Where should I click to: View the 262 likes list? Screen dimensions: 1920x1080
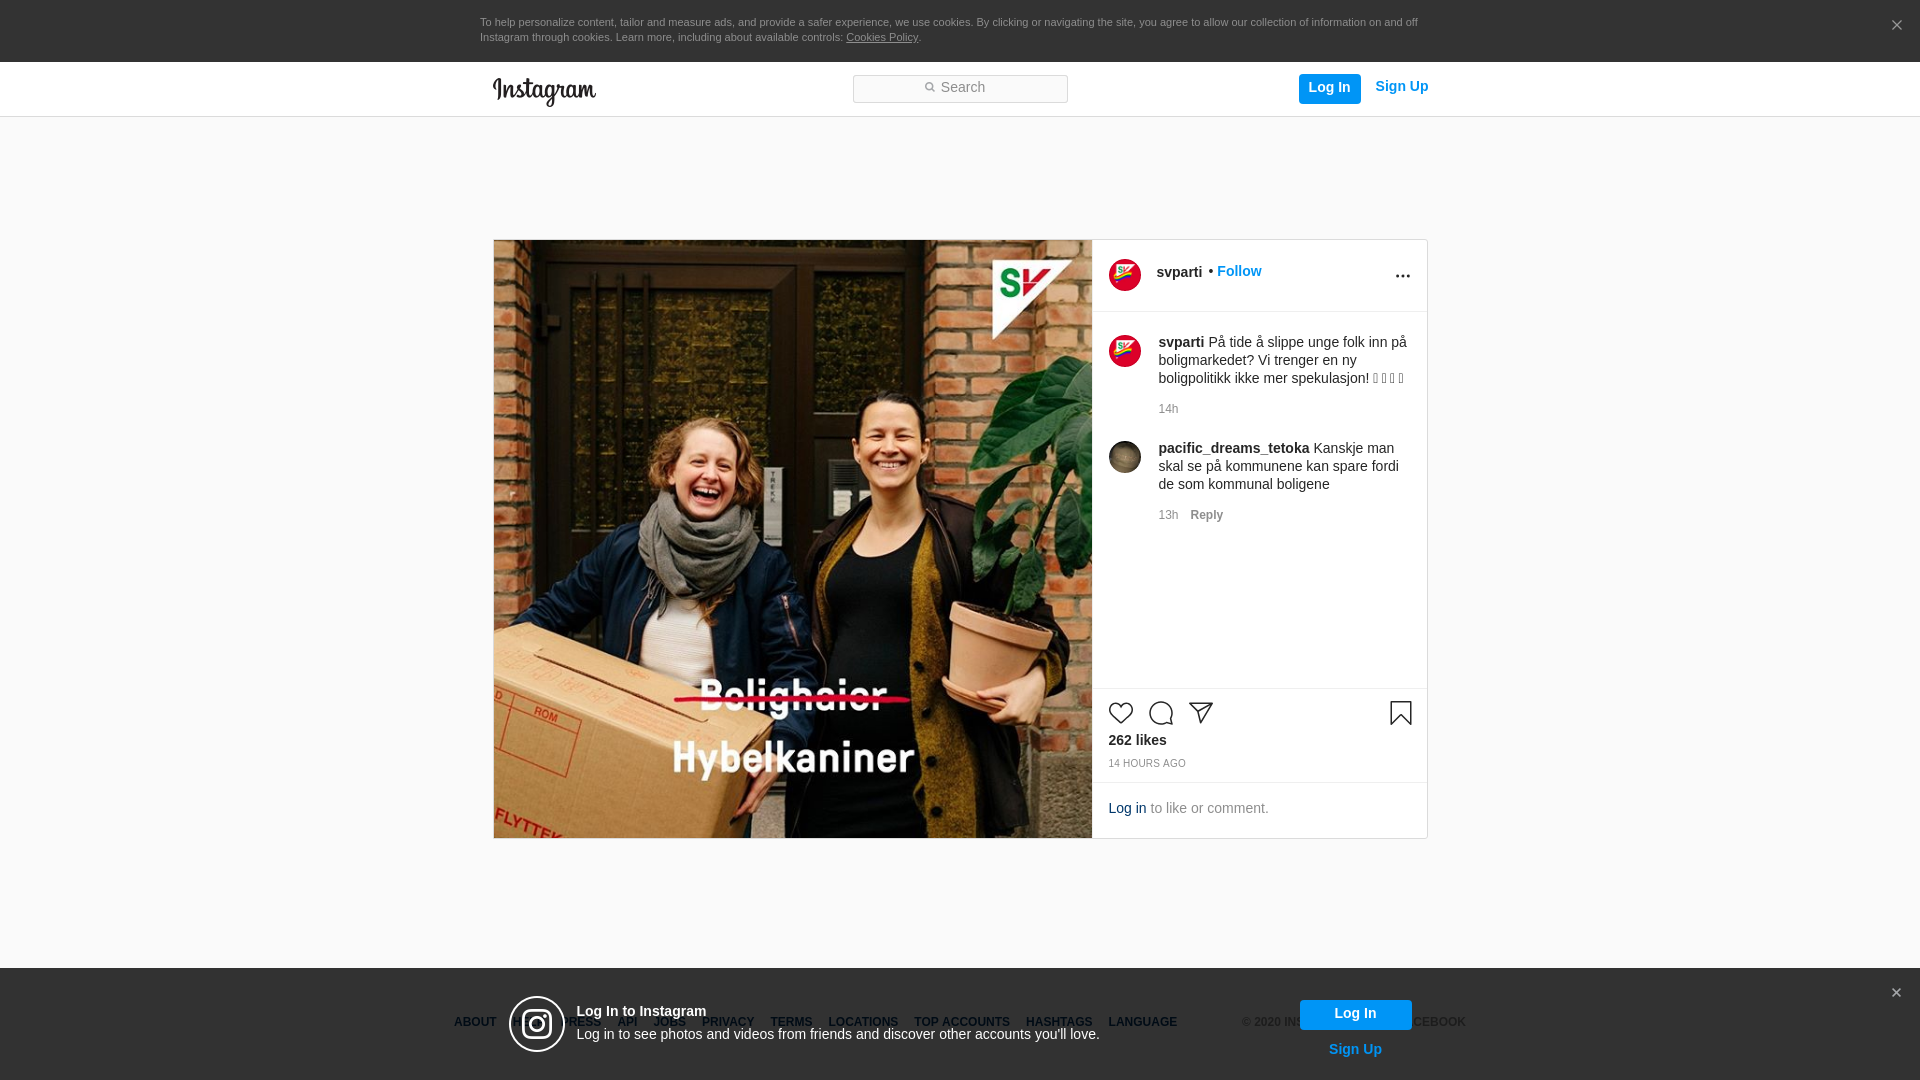point(1137,740)
